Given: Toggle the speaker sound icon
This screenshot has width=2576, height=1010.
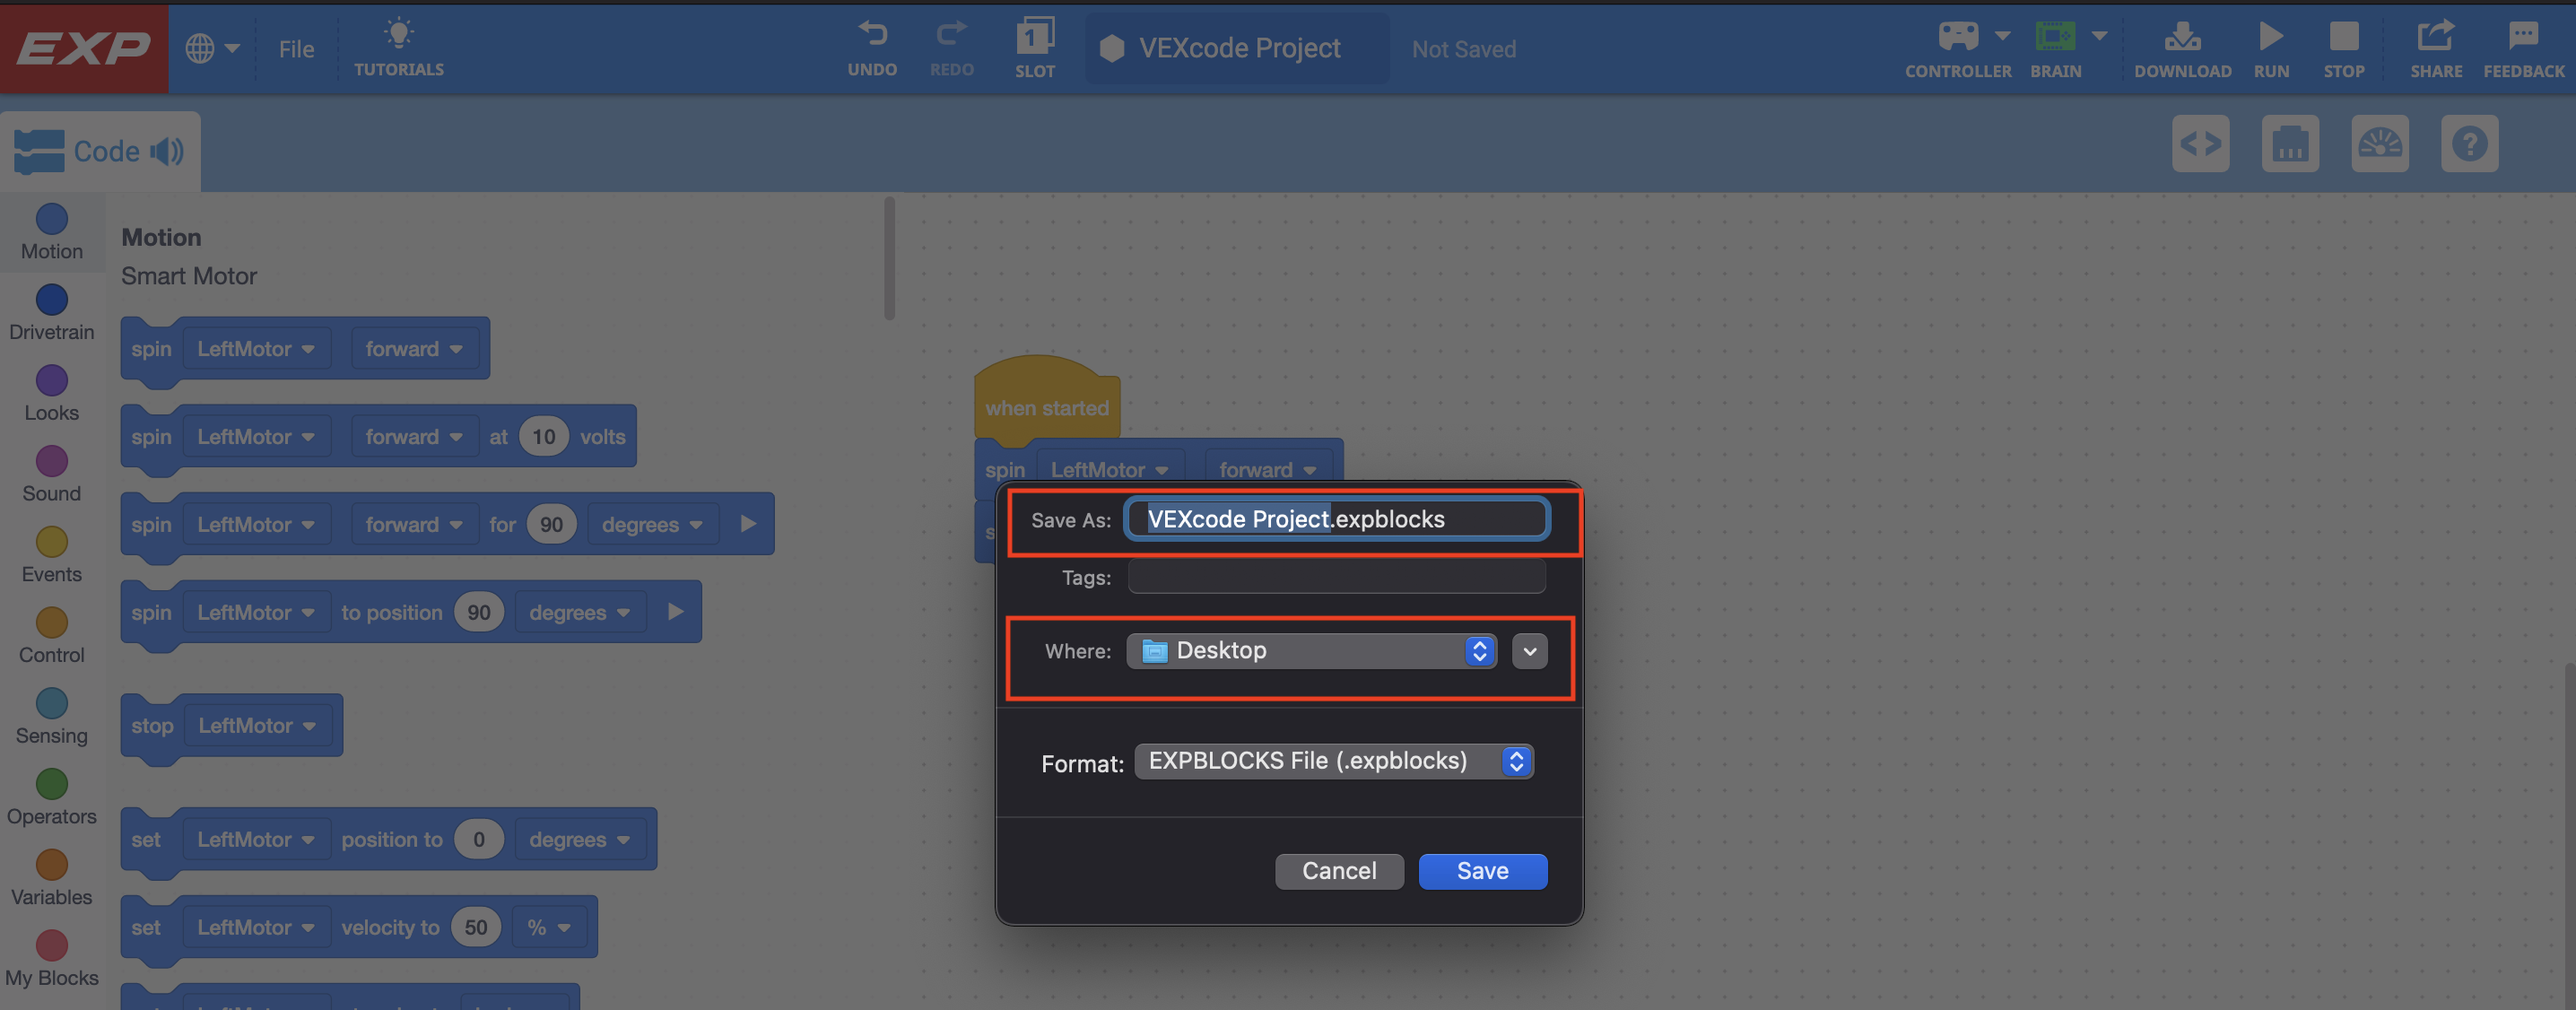Looking at the screenshot, I should point(167,151).
